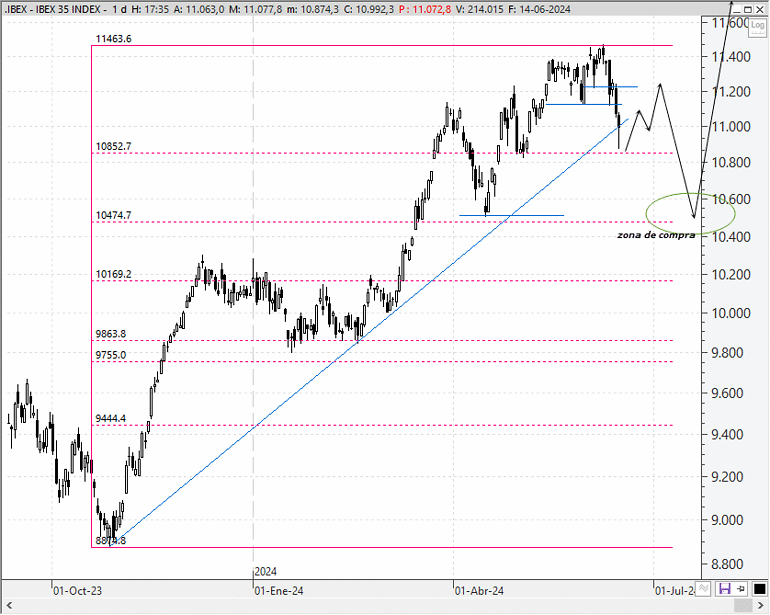Click the scroll right arrow
The width and height of the screenshot is (770, 615).
(x=761, y=605)
